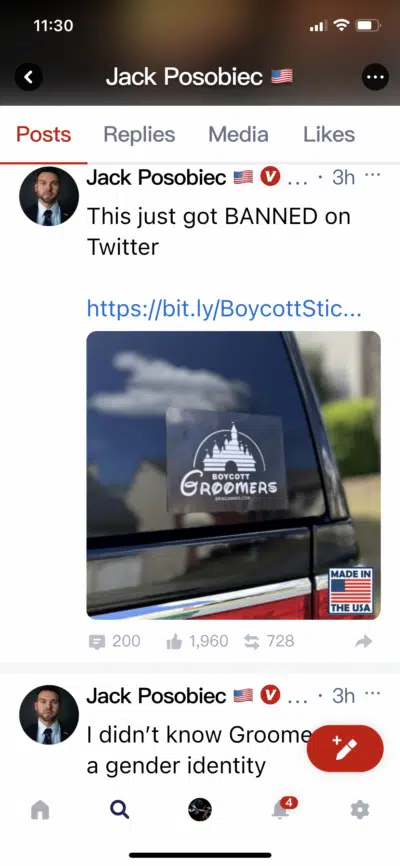This screenshot has height=866, width=400.
Task: Open notifications bell with 4 badge
Action: tap(282, 809)
